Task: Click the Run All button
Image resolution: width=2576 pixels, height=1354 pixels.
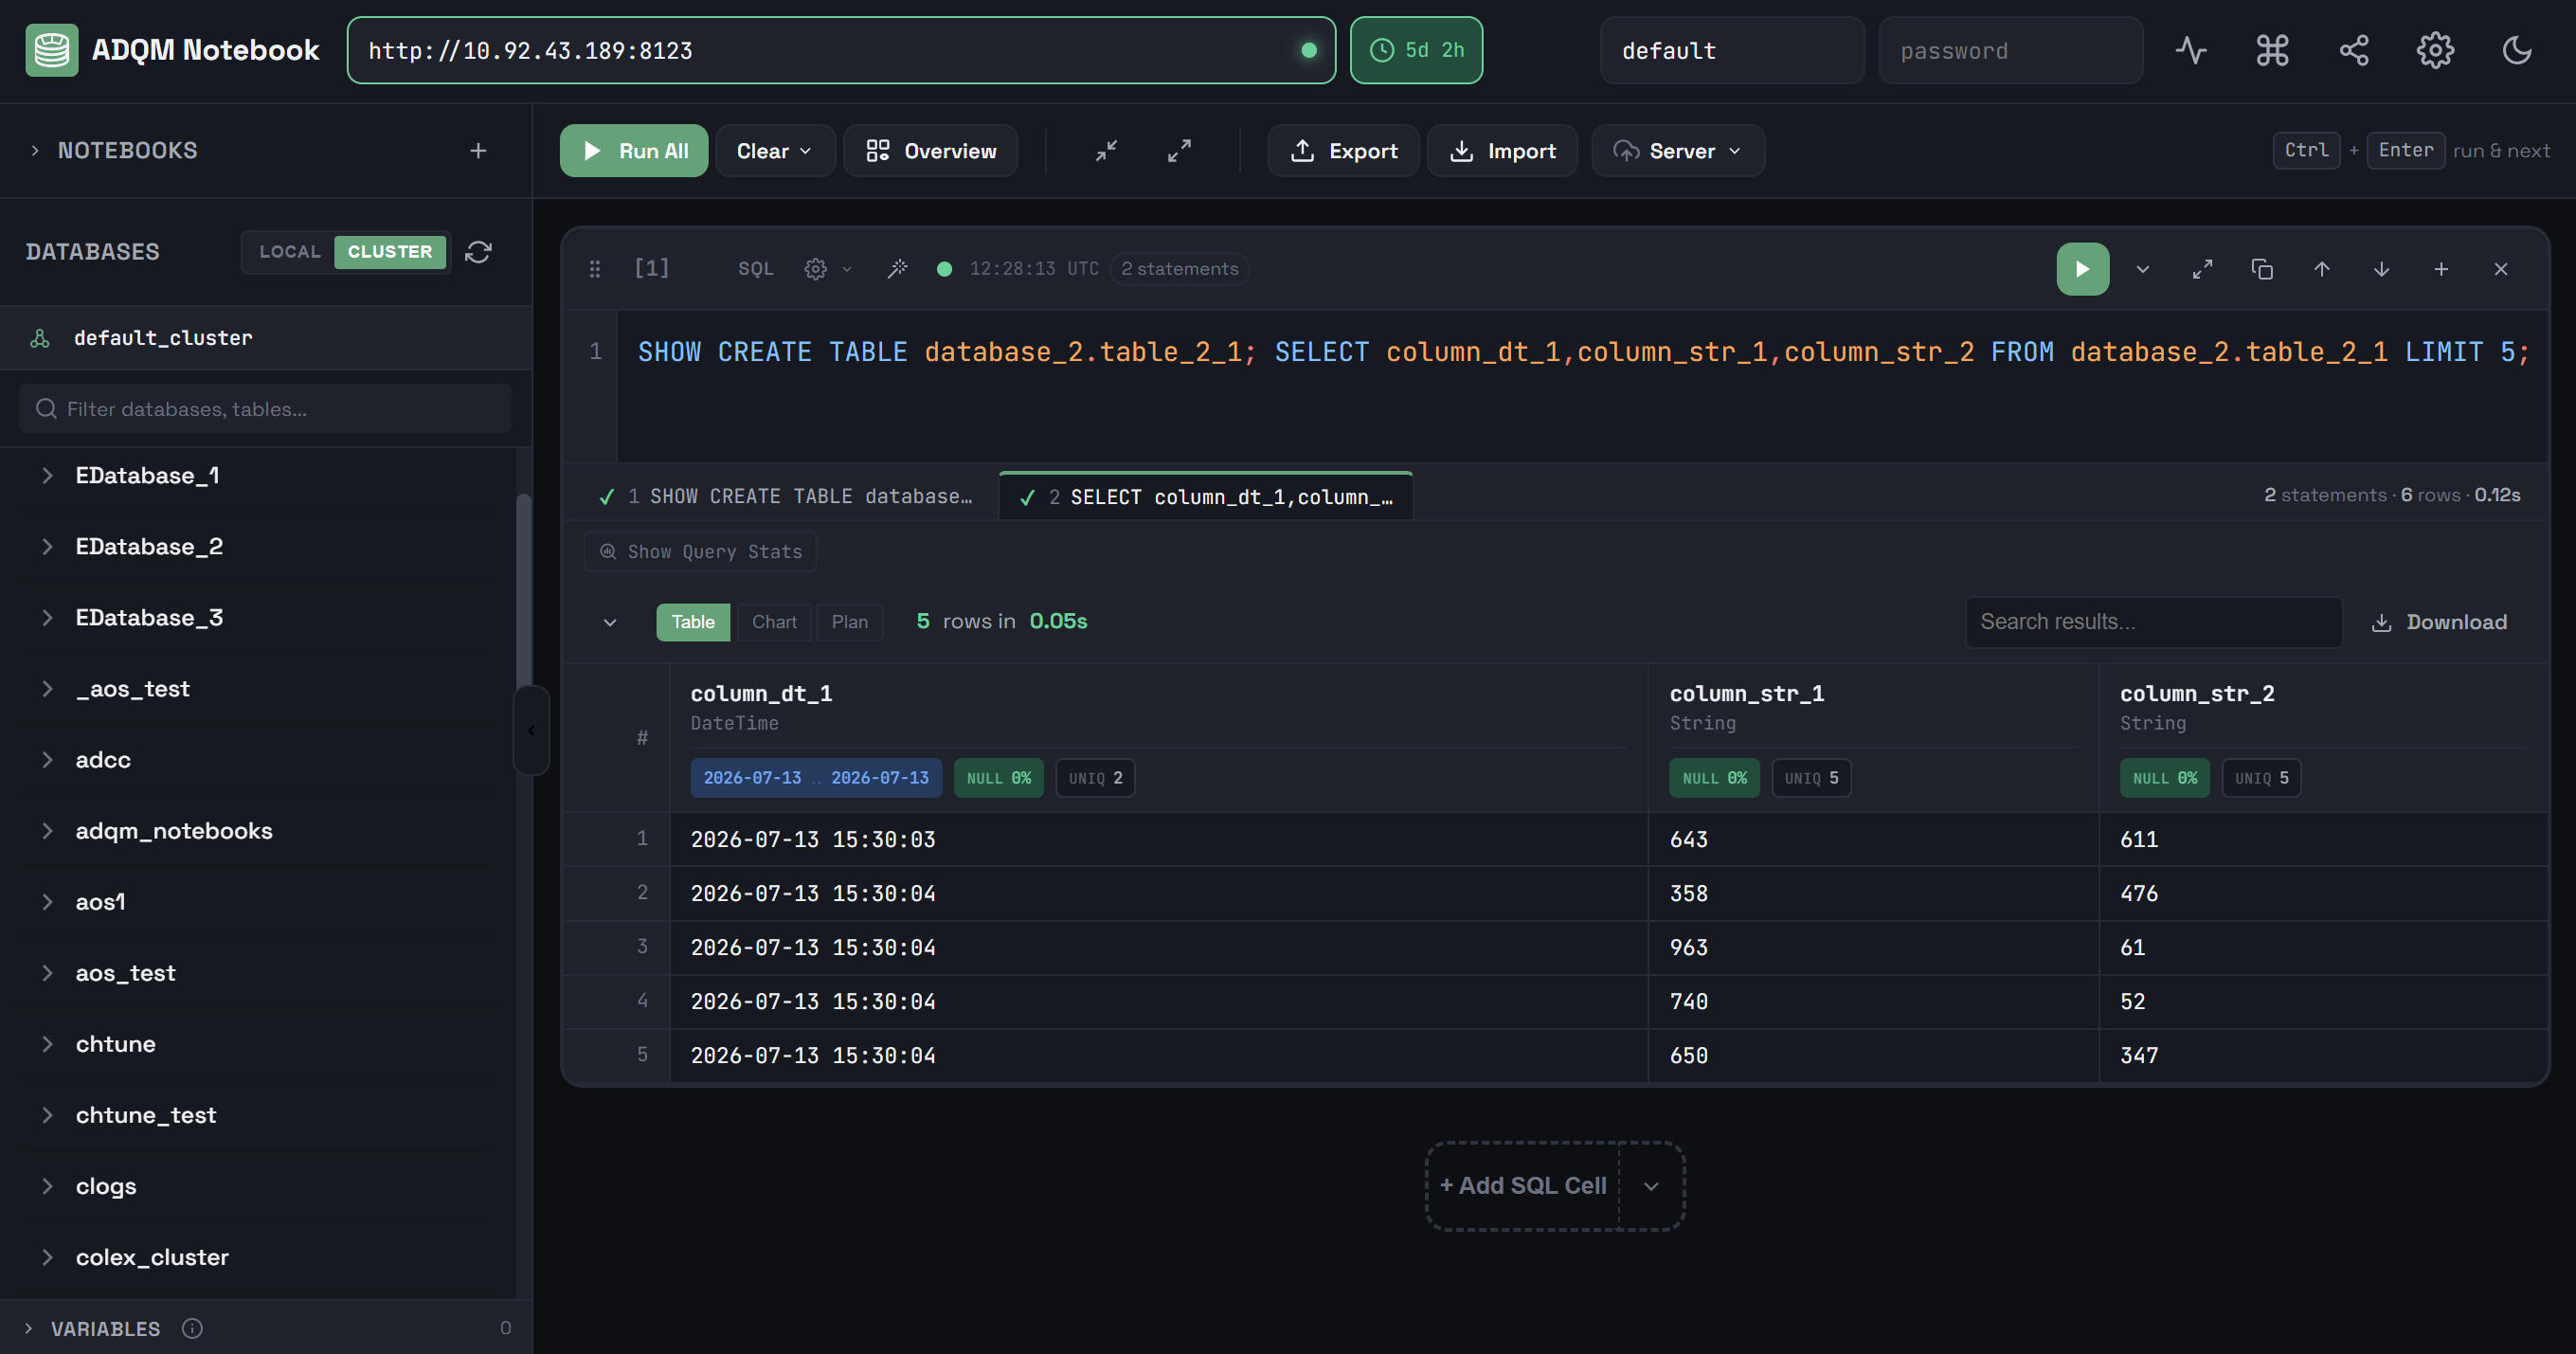Action: point(634,151)
